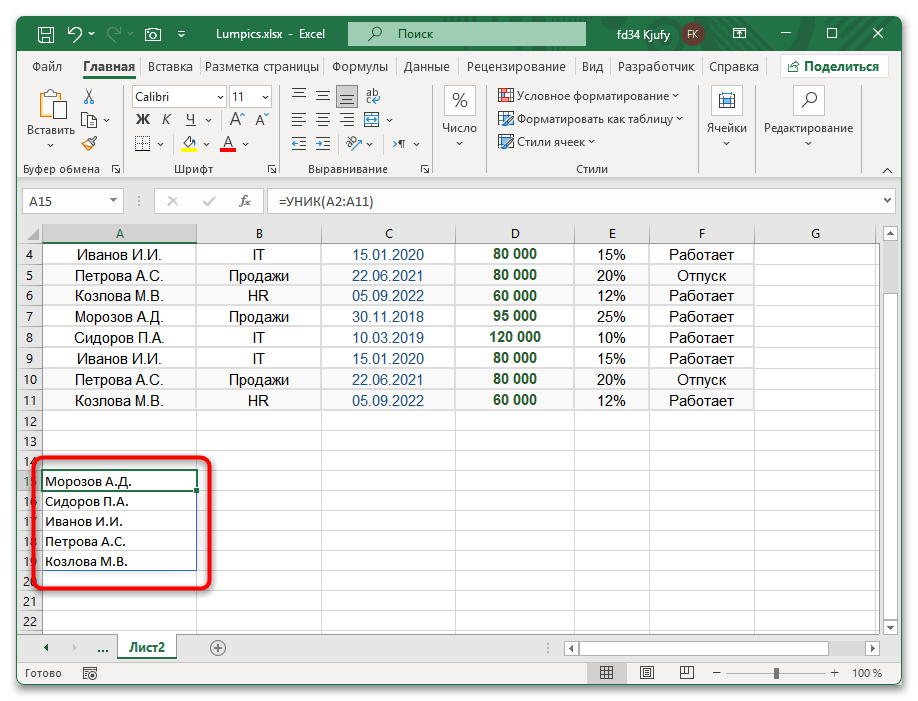918x701 pixels.
Task: Click the increase indent icon
Action: (322, 143)
